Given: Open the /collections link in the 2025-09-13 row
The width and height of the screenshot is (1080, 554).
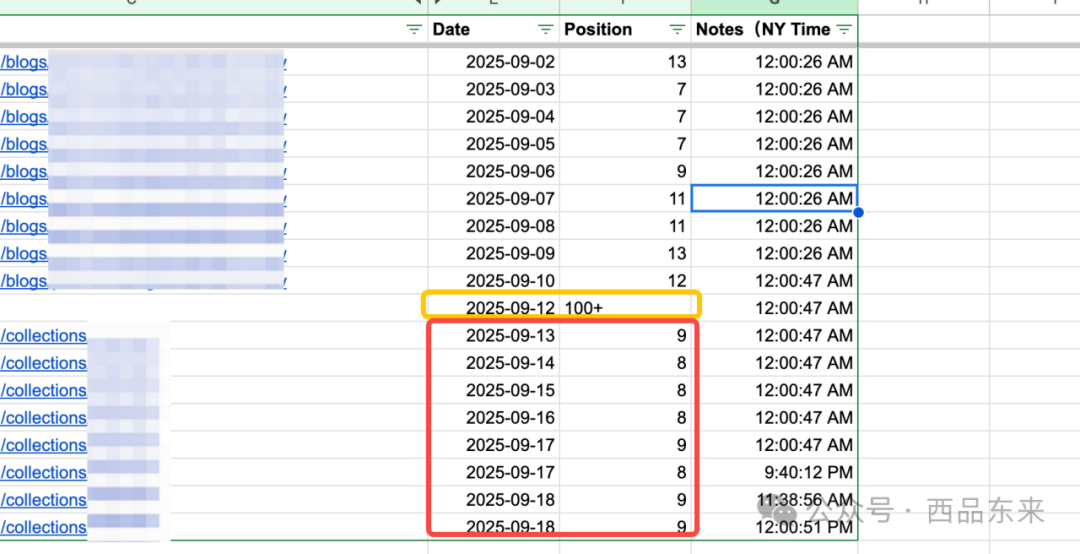Looking at the screenshot, I should tap(44, 336).
